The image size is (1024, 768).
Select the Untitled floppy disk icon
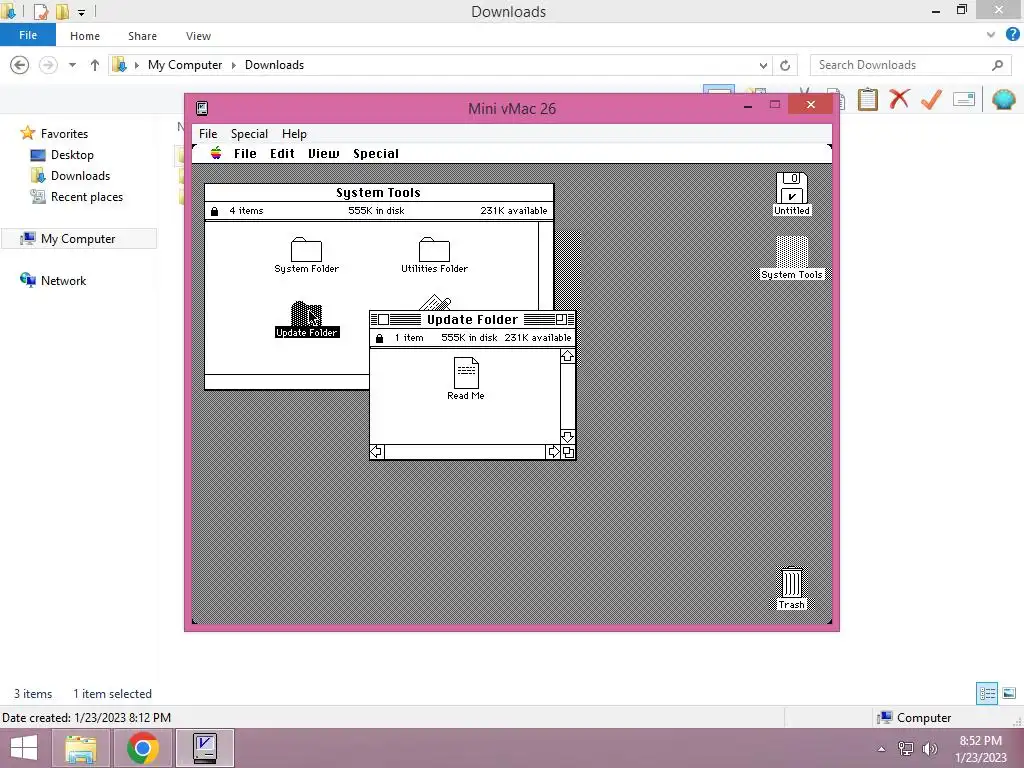792,188
